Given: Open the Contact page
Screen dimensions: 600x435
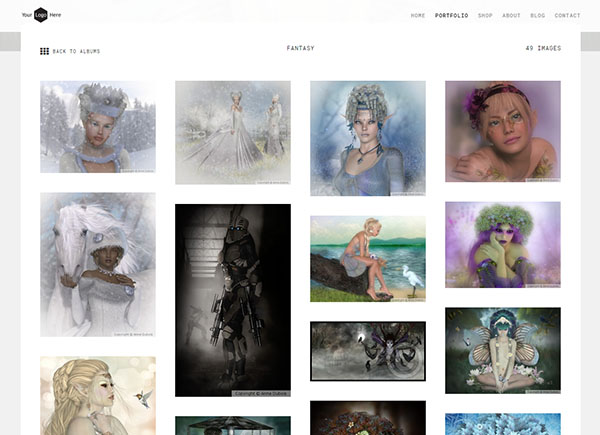Looking at the screenshot, I should (x=567, y=16).
